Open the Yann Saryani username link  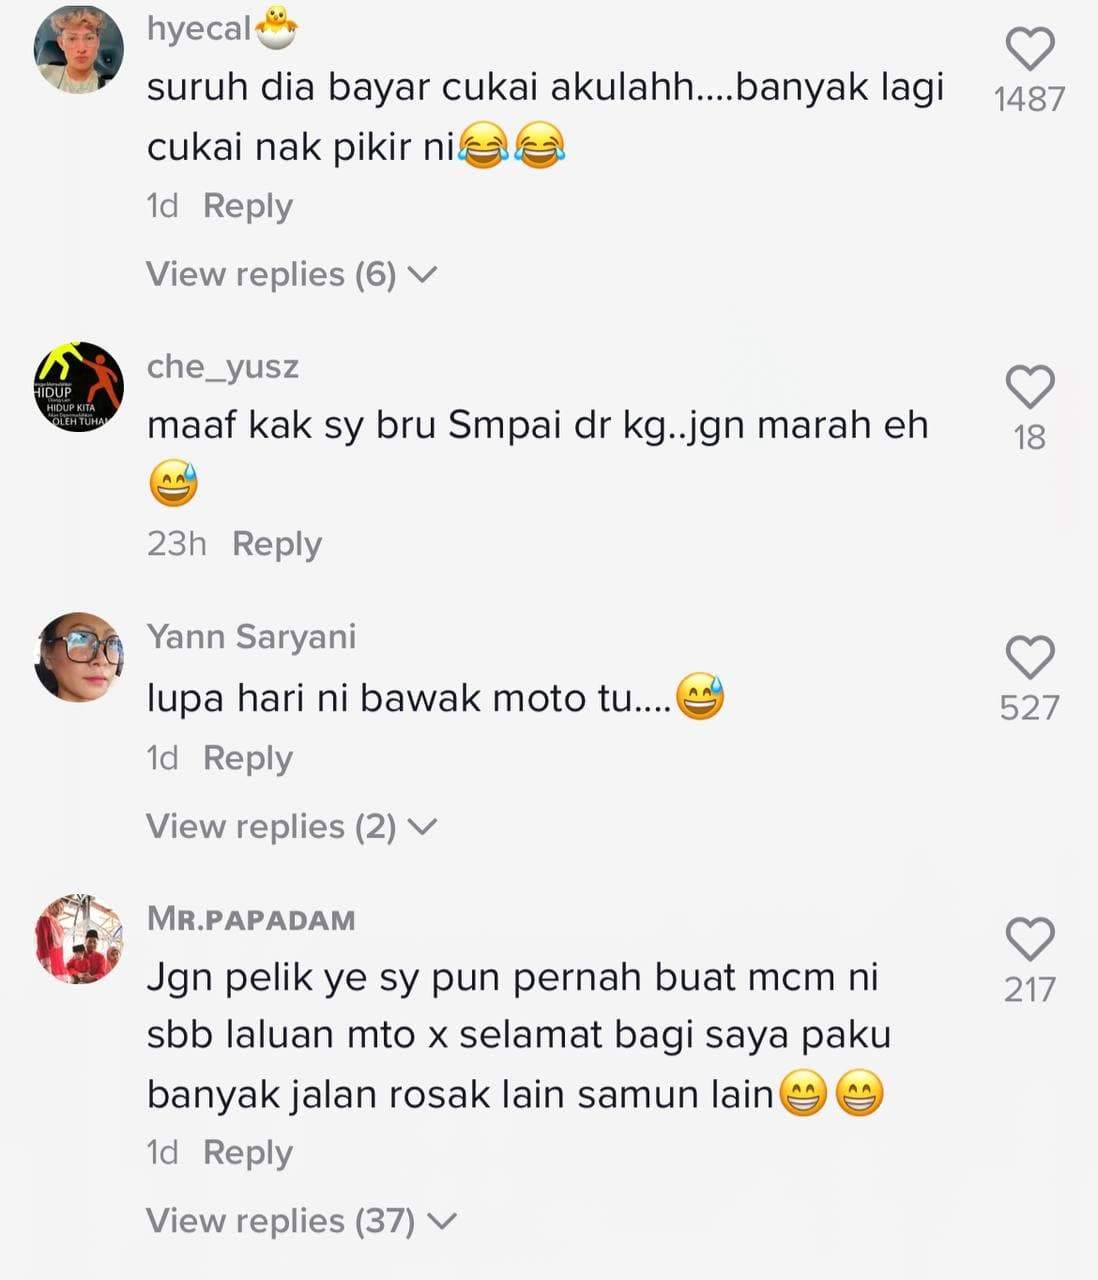pyautogui.click(x=251, y=636)
